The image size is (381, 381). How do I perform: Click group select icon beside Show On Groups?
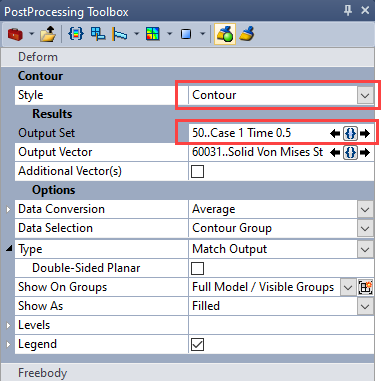click(x=365, y=287)
